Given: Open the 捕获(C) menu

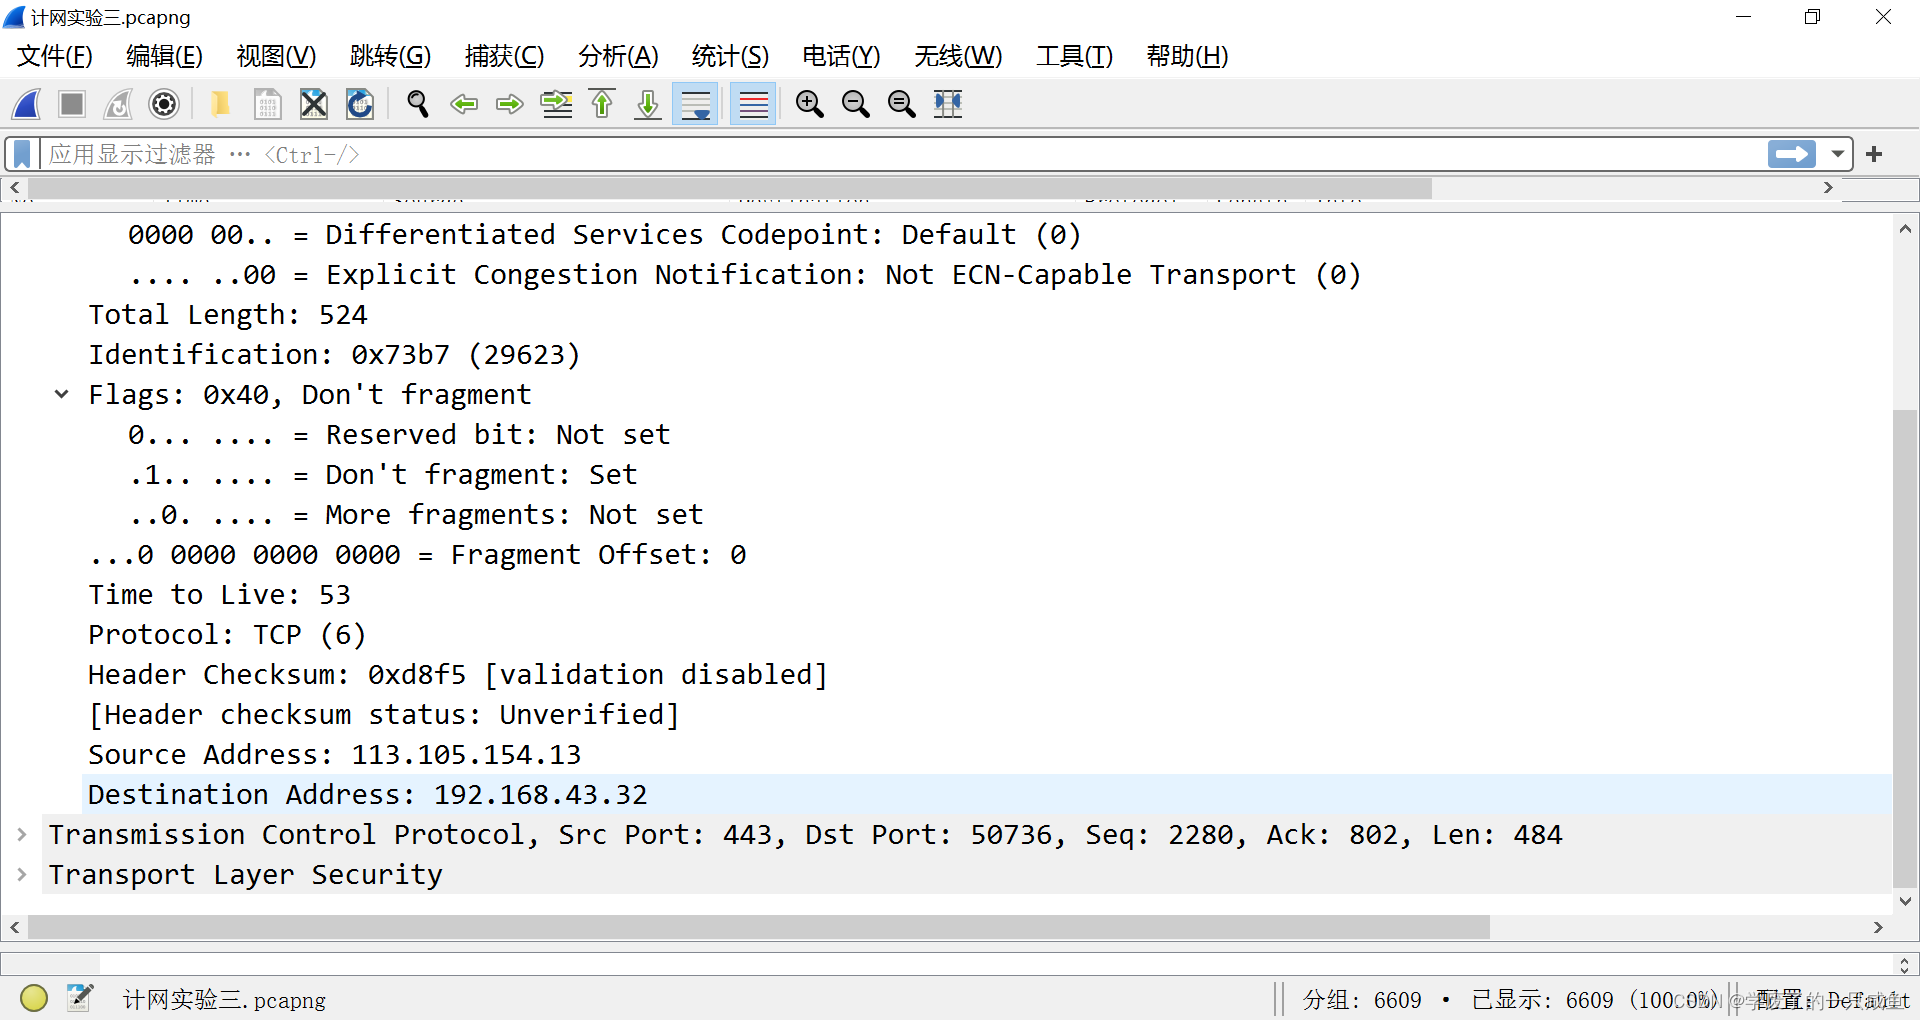Looking at the screenshot, I should (504, 56).
